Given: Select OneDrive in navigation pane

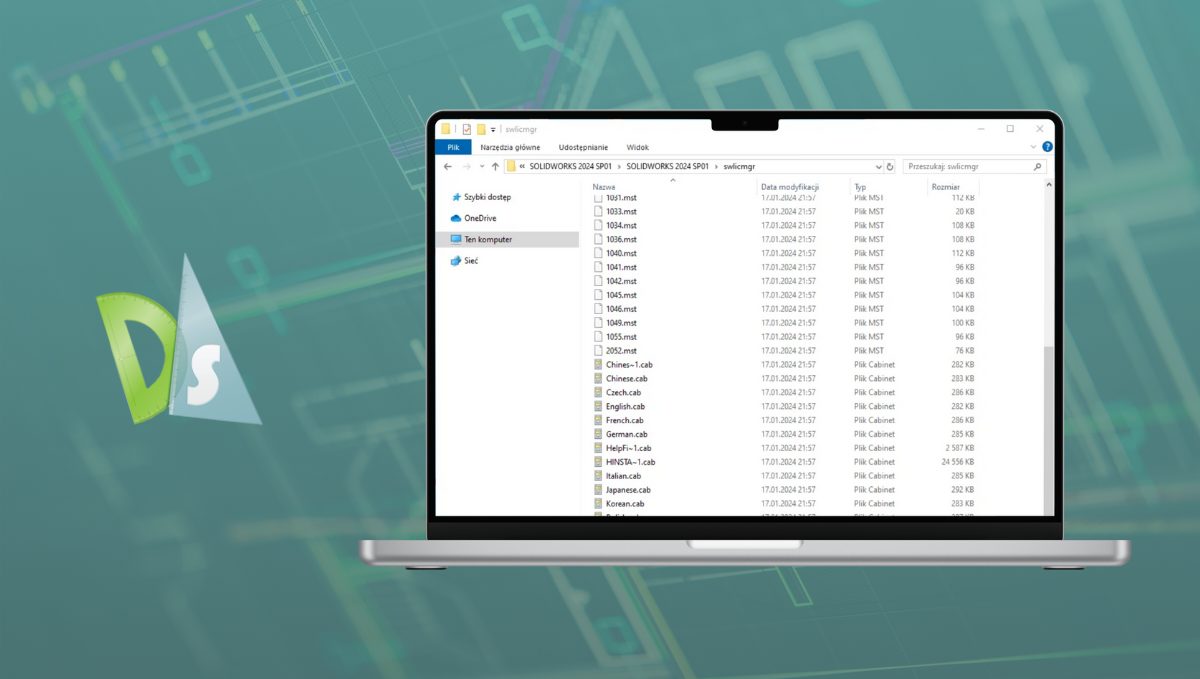Looking at the screenshot, I should pyautogui.click(x=480, y=218).
